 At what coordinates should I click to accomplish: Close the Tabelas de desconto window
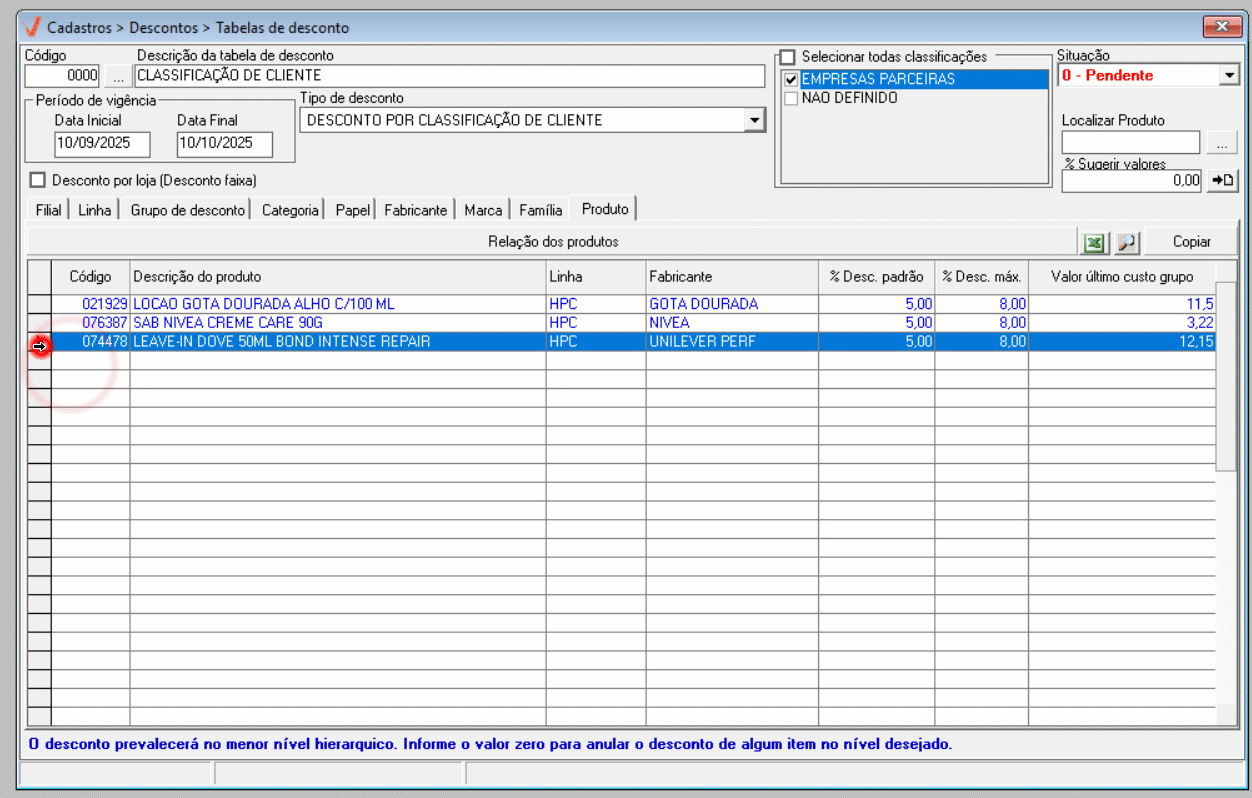point(1221,27)
